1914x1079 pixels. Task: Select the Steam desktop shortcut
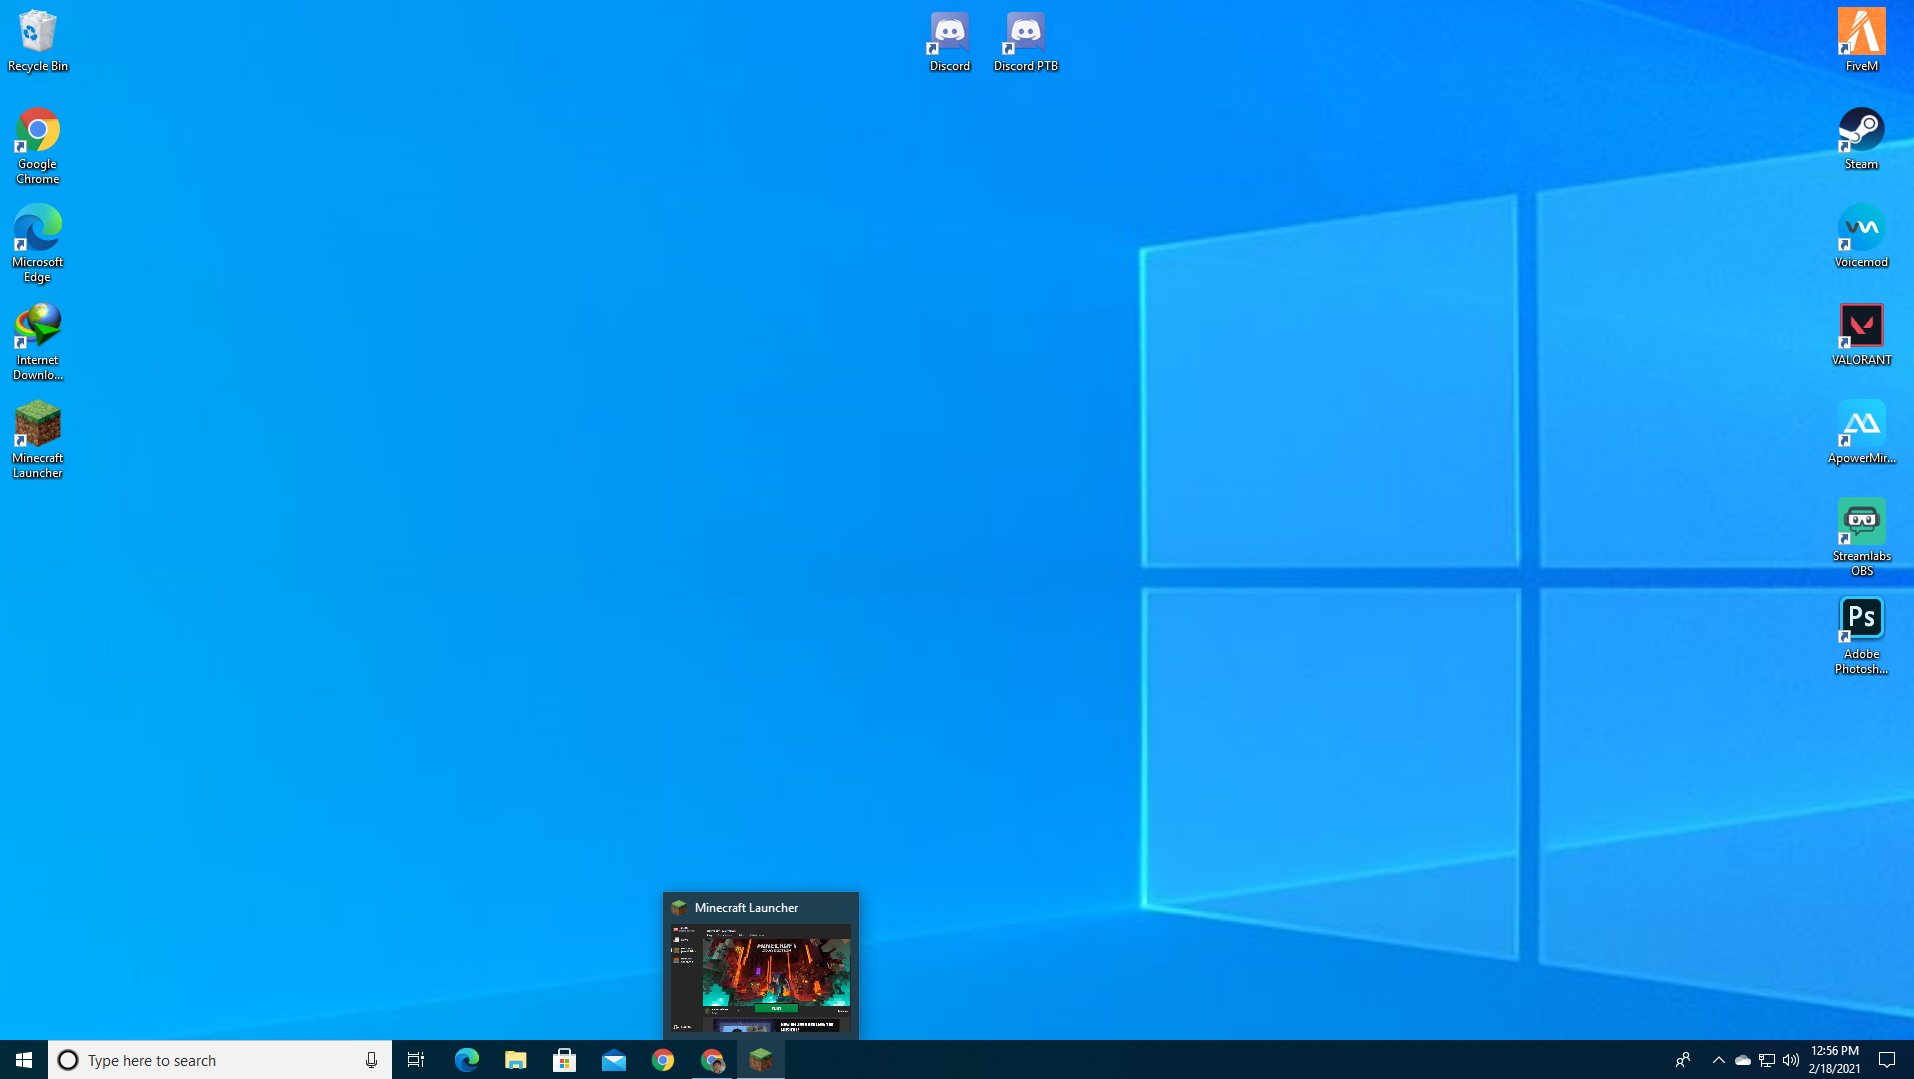[x=1861, y=138]
